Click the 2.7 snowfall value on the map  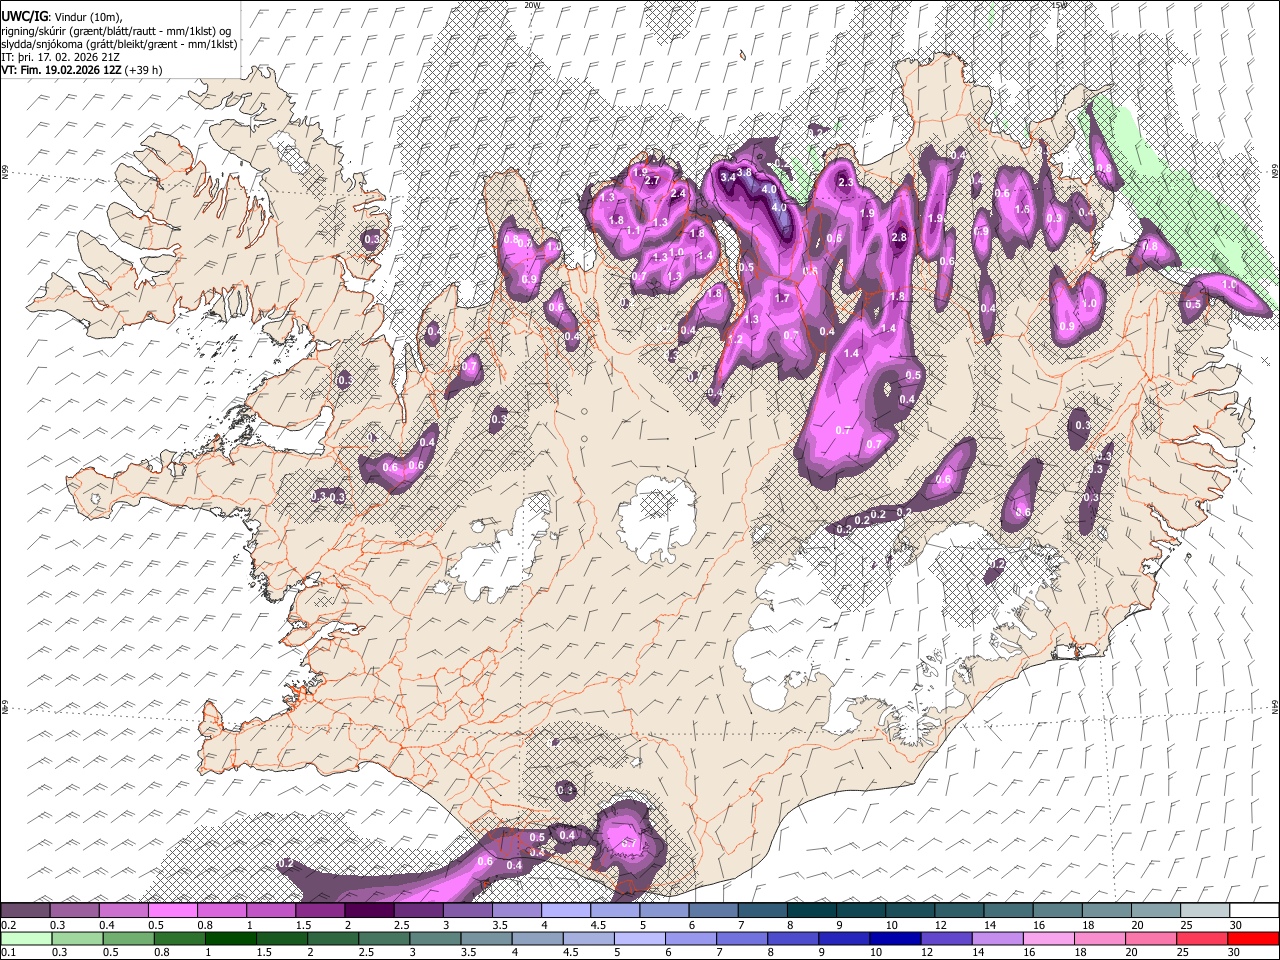point(652,181)
